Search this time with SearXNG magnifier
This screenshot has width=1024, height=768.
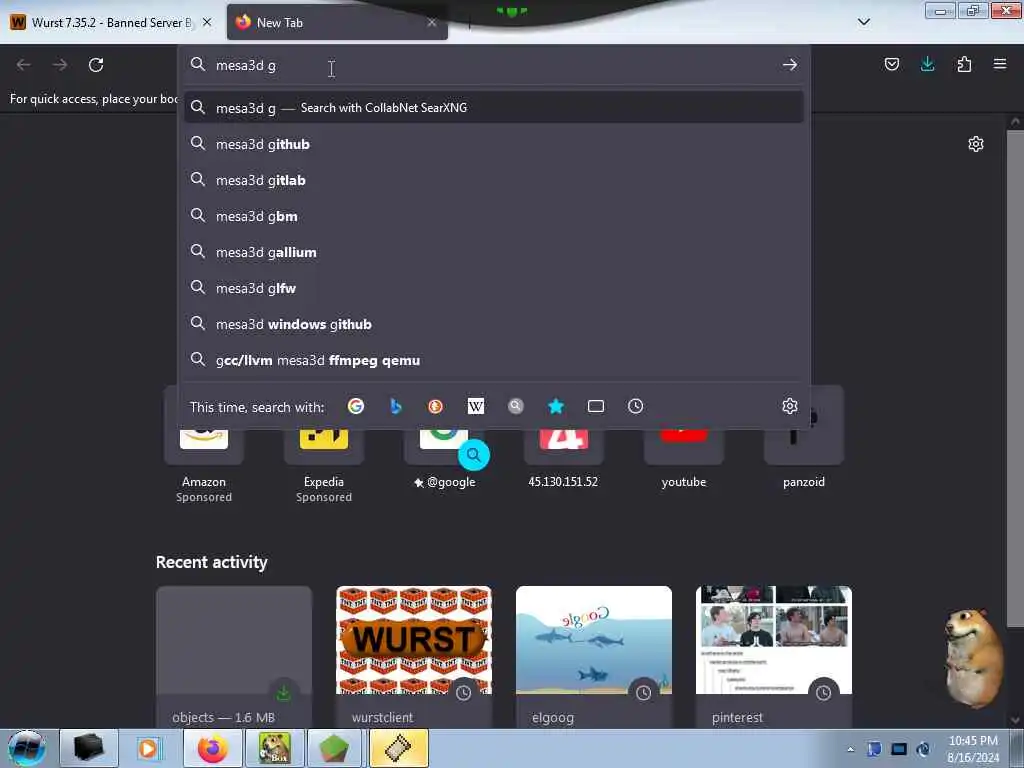coord(515,406)
